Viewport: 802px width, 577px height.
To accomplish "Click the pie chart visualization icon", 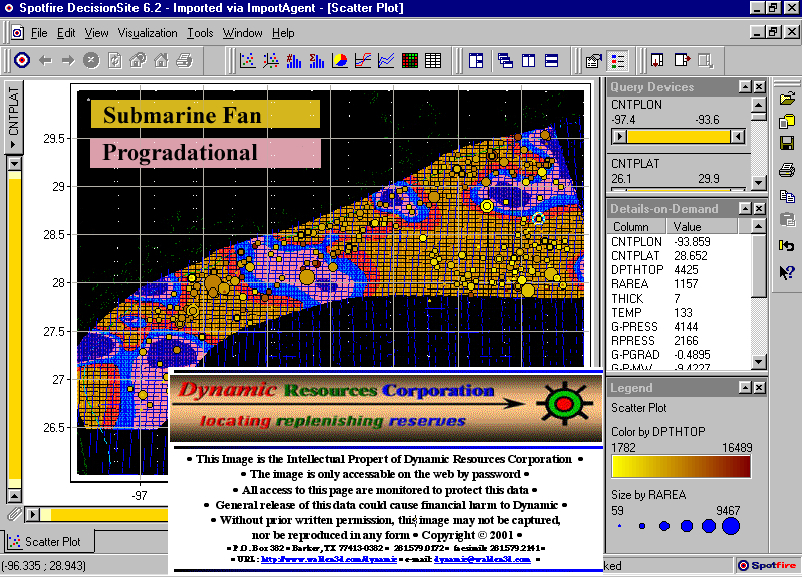I will (340, 61).
